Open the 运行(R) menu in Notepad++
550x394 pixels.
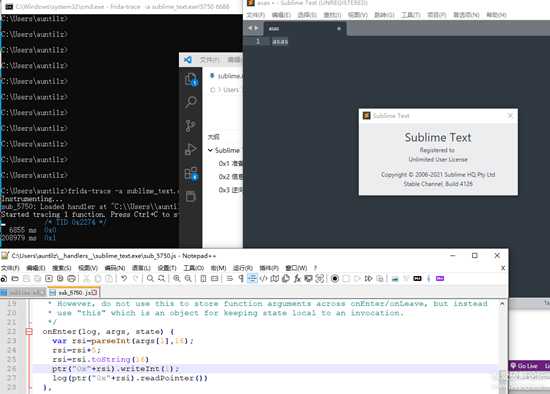pyautogui.click(x=242, y=268)
